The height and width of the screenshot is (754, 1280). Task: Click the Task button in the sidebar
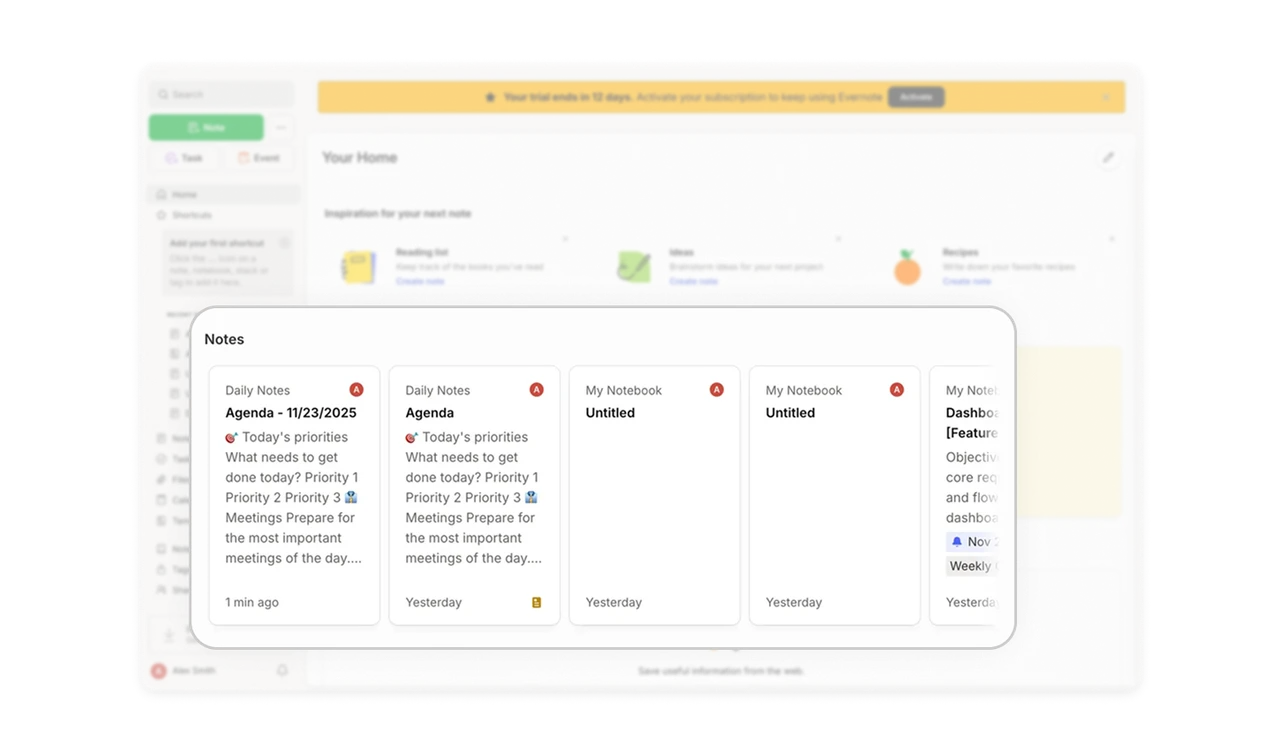(x=185, y=158)
